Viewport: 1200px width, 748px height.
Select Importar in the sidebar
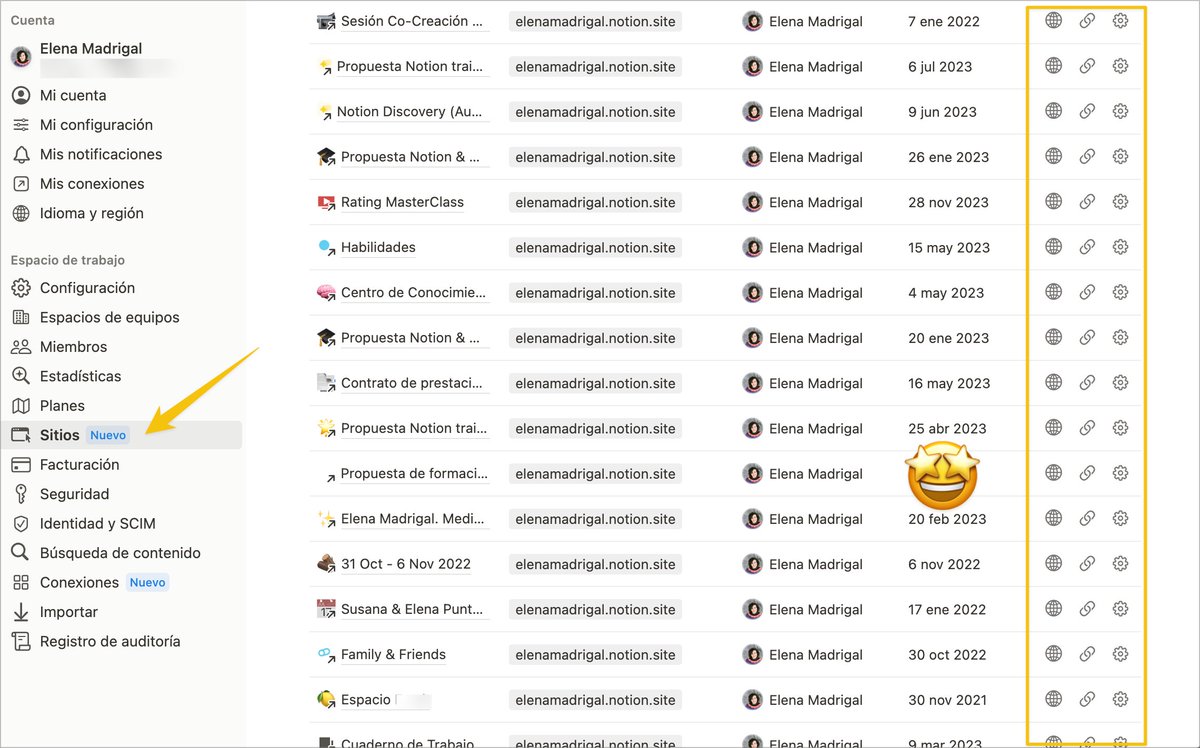click(68, 612)
